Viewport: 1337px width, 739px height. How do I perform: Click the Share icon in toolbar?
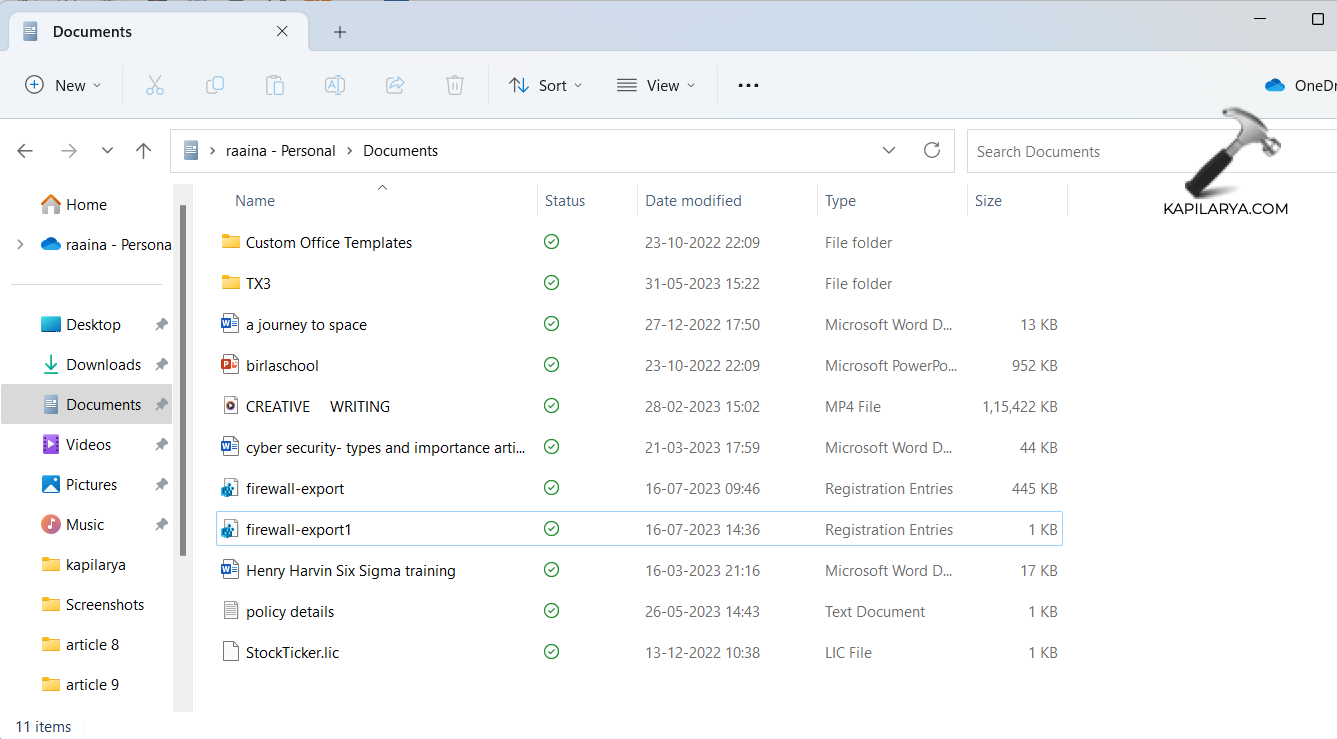click(x=395, y=86)
